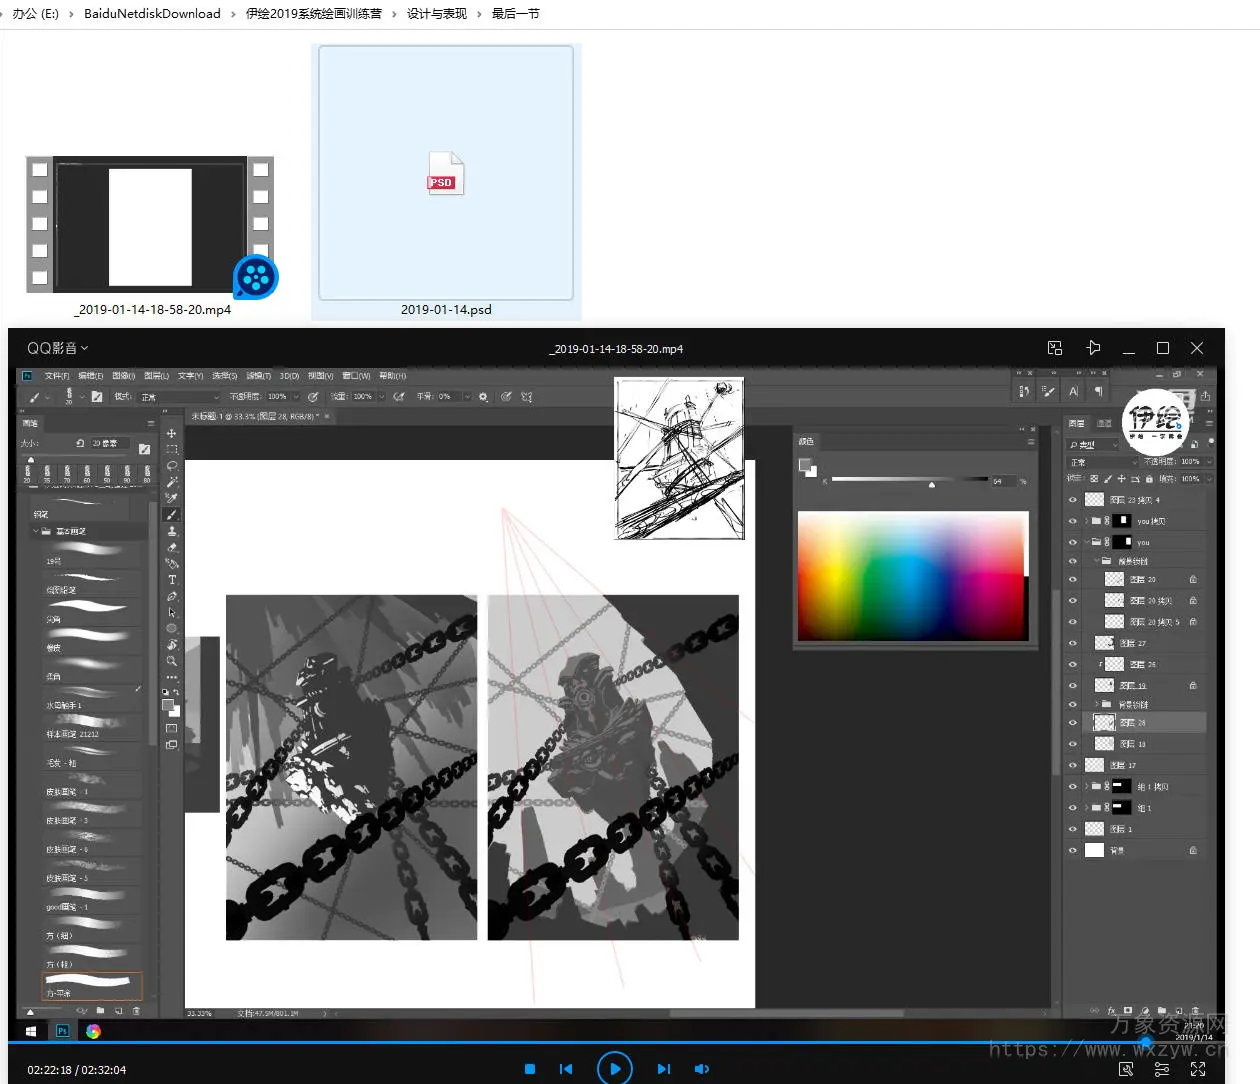Enter fullscreen mode in the video player

(1198, 1069)
